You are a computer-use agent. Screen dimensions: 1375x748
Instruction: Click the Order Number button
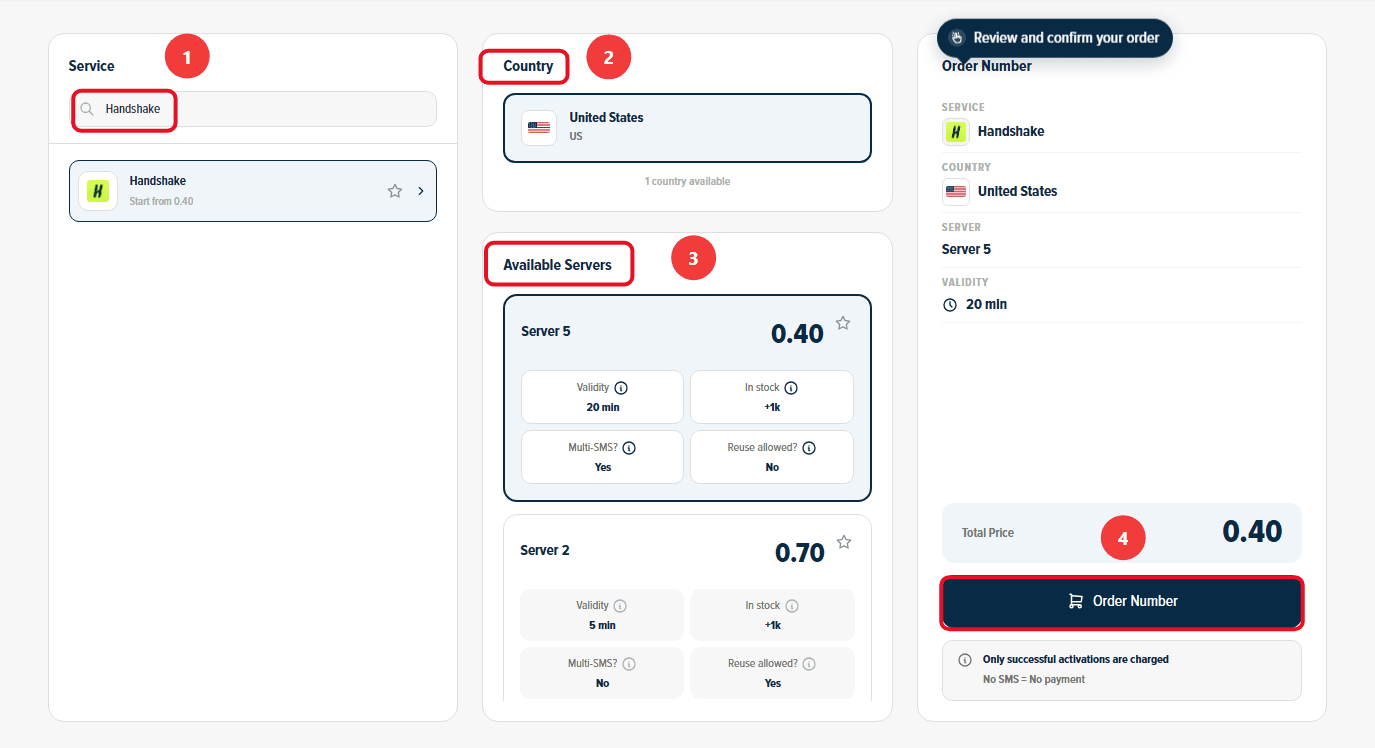1122,602
